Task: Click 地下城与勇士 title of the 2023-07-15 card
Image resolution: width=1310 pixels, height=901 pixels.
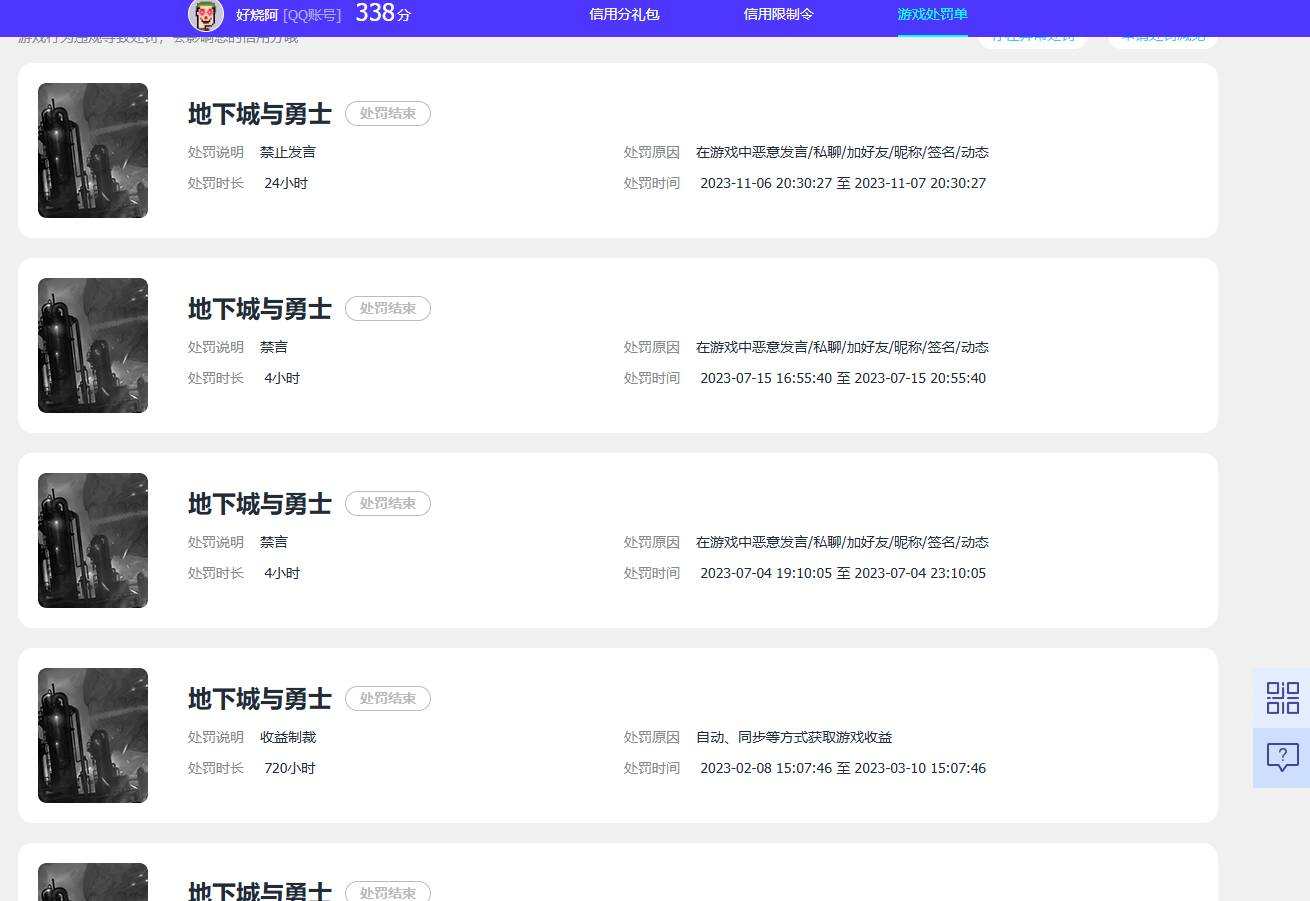Action: (260, 309)
